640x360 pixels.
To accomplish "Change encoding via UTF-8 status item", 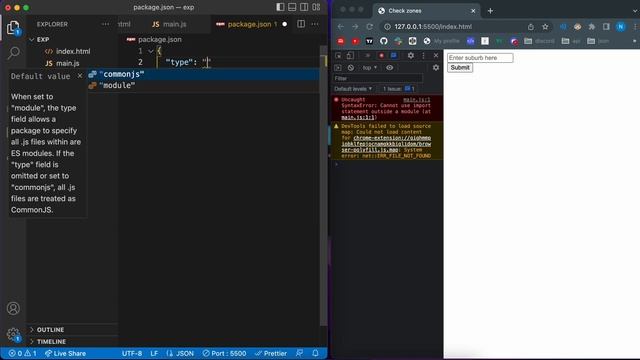I will point(132,353).
